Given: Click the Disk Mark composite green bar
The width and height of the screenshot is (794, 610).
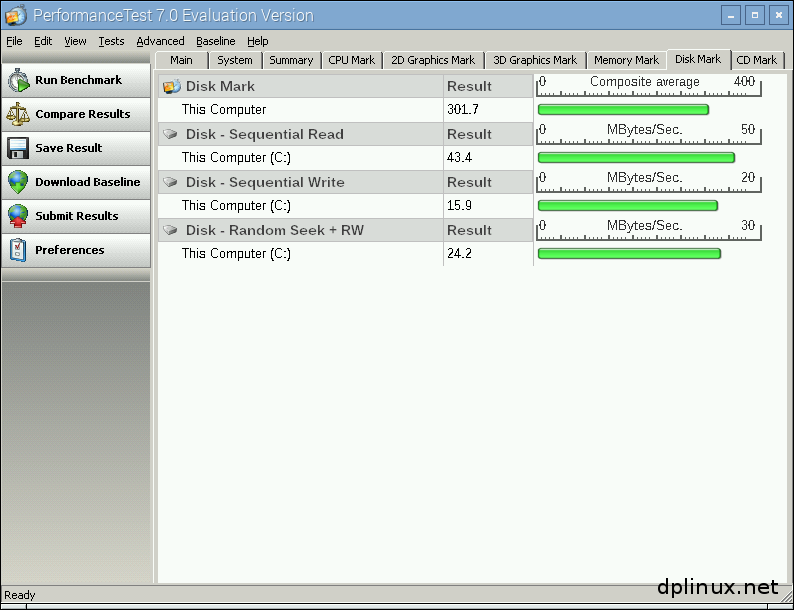Looking at the screenshot, I should click(x=623, y=109).
